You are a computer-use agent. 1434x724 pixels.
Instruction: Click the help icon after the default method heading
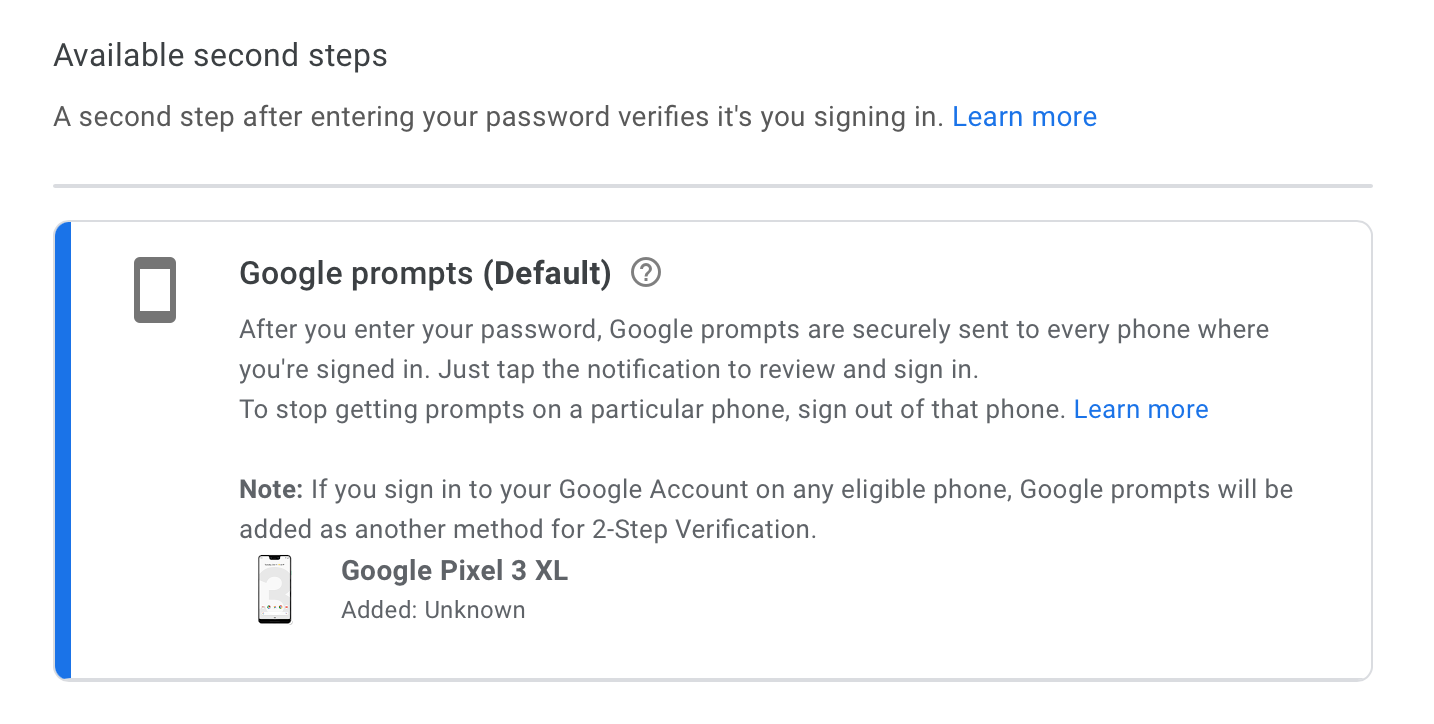[x=645, y=272]
